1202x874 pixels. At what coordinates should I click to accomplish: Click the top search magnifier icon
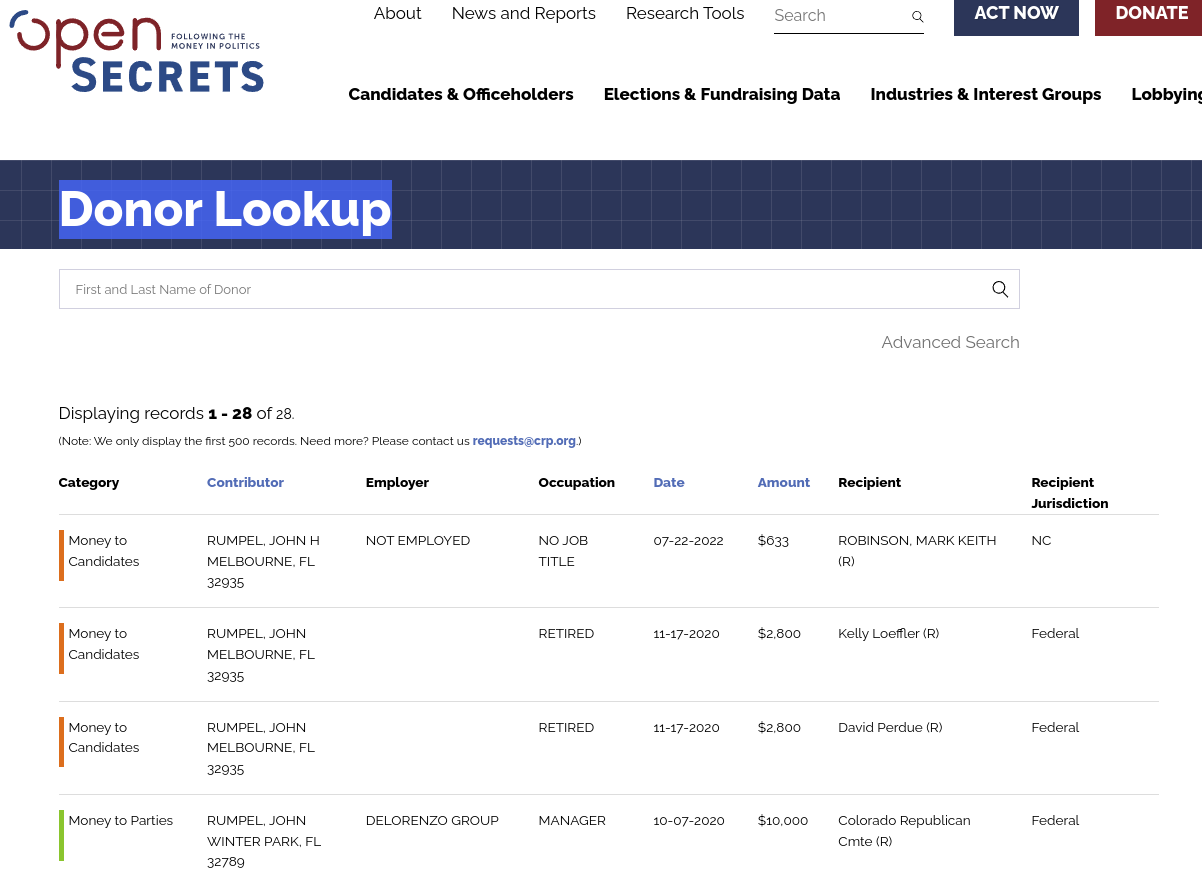tap(917, 16)
